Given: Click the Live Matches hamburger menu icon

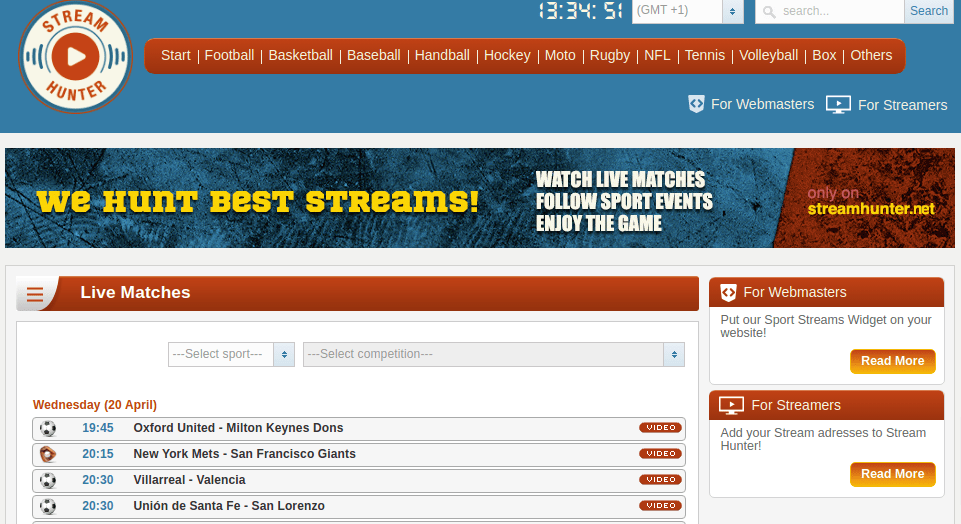Looking at the screenshot, I should pyautogui.click(x=35, y=294).
